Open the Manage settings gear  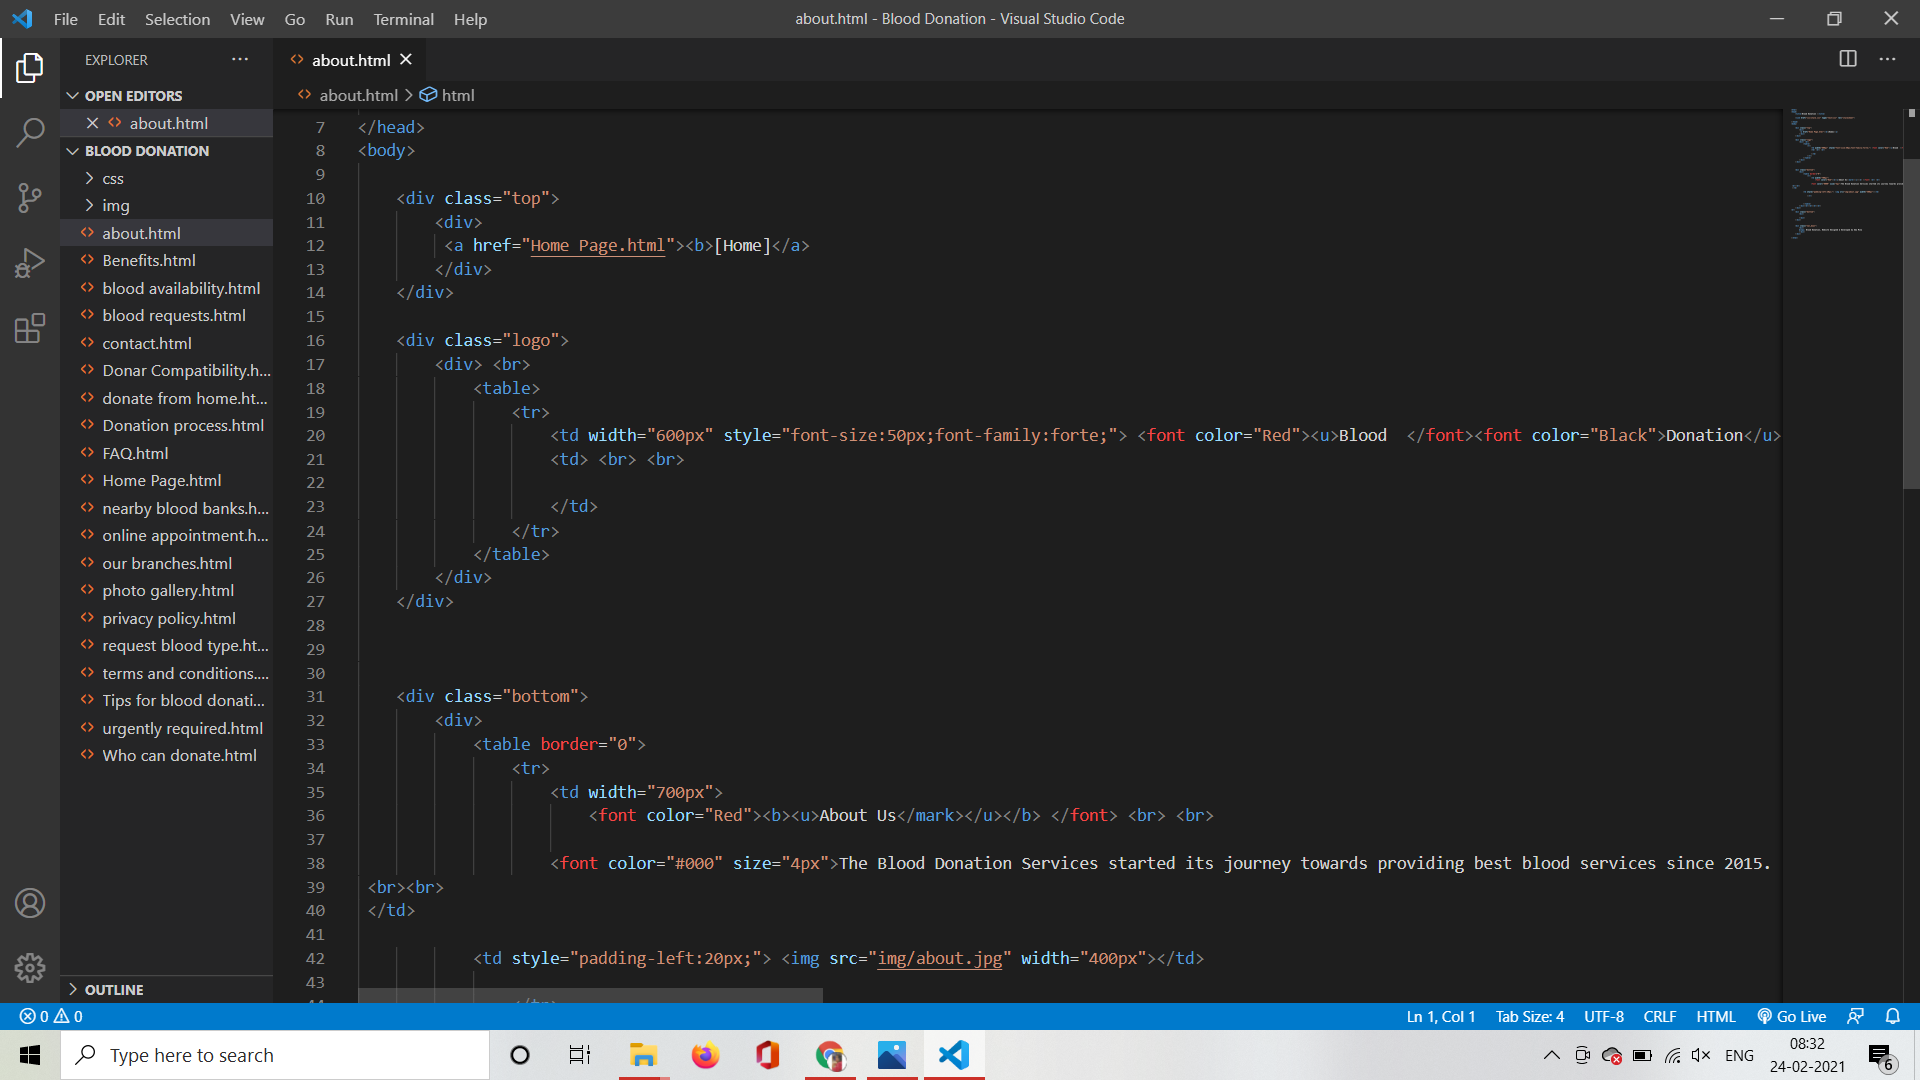pyautogui.click(x=30, y=968)
